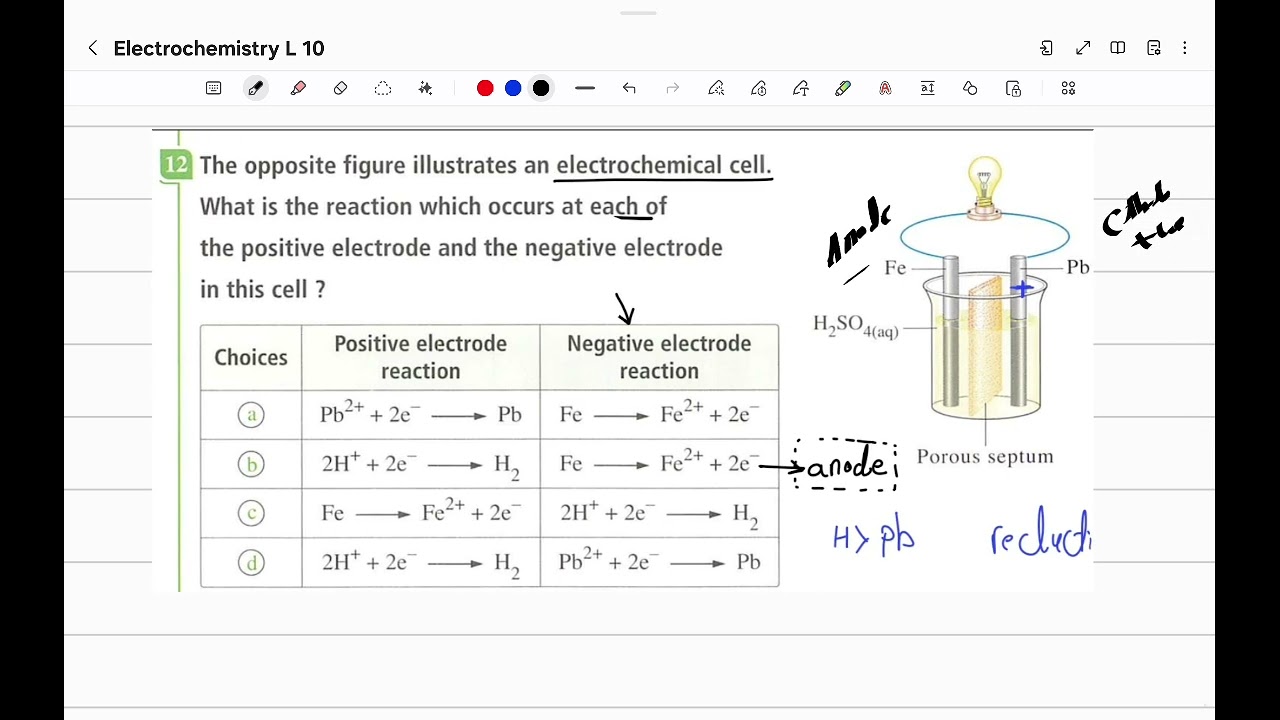Tap the Fe electrode label in diagram

tap(895, 268)
